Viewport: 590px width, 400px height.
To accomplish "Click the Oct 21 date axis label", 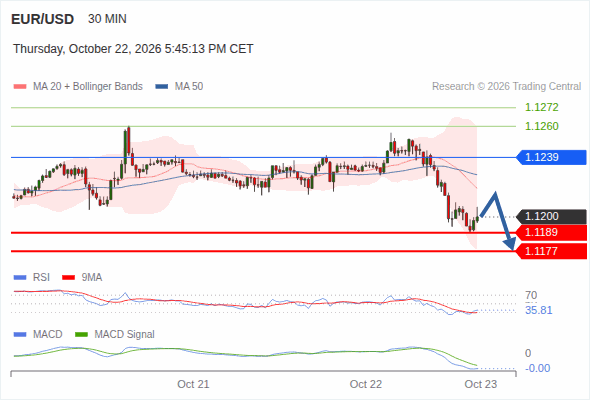I will (x=193, y=384).
